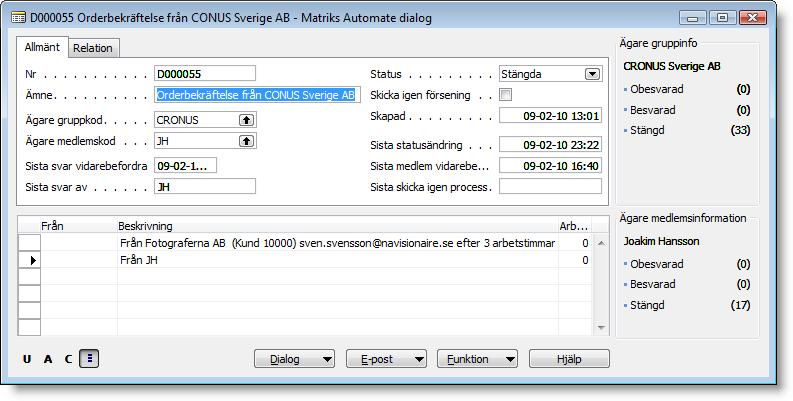Click the Hjälp button
Viewport: 793px width, 401px height.
(x=569, y=359)
